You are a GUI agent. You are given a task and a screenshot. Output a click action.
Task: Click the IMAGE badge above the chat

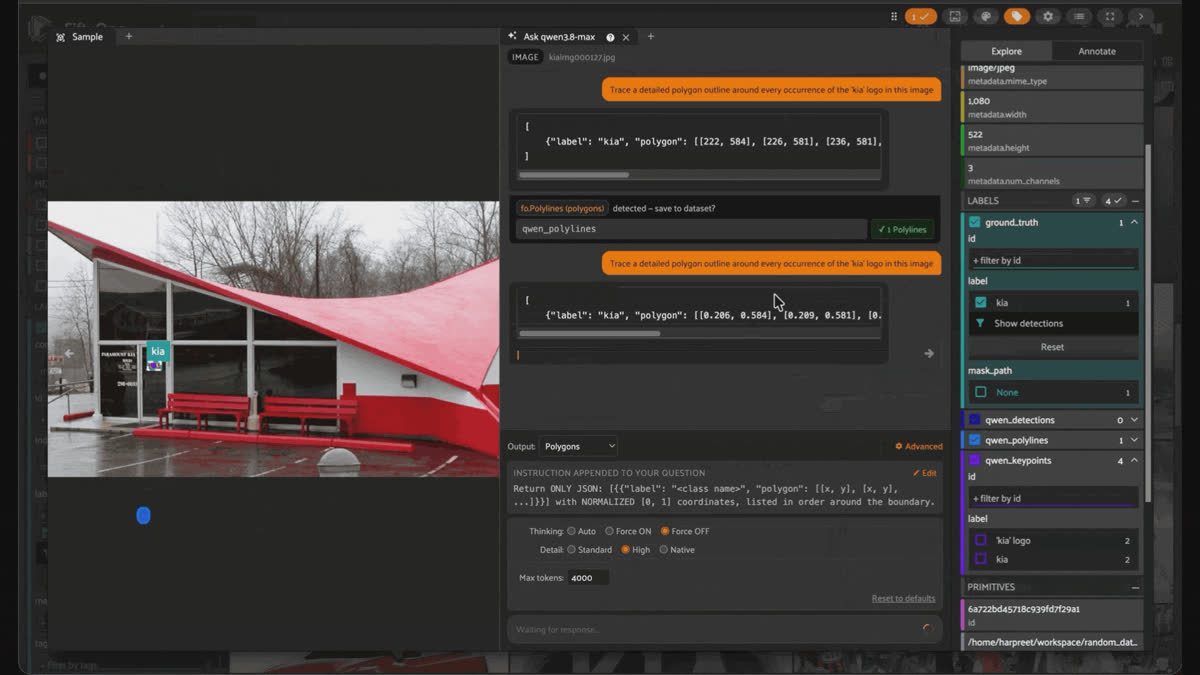pos(526,57)
